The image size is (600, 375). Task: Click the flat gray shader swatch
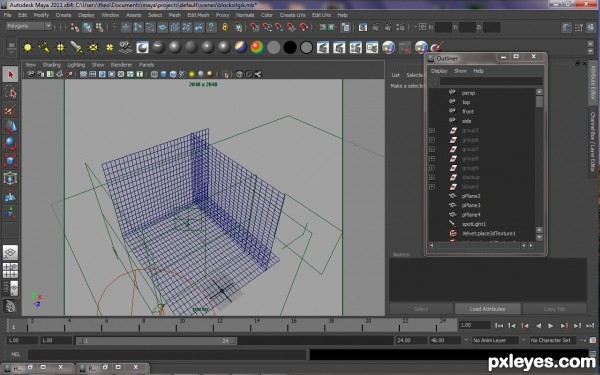coord(274,47)
